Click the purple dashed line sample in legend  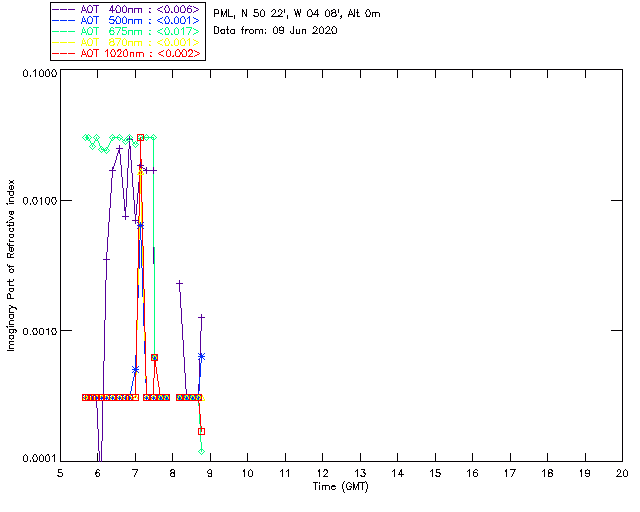pyautogui.click(x=64, y=9)
